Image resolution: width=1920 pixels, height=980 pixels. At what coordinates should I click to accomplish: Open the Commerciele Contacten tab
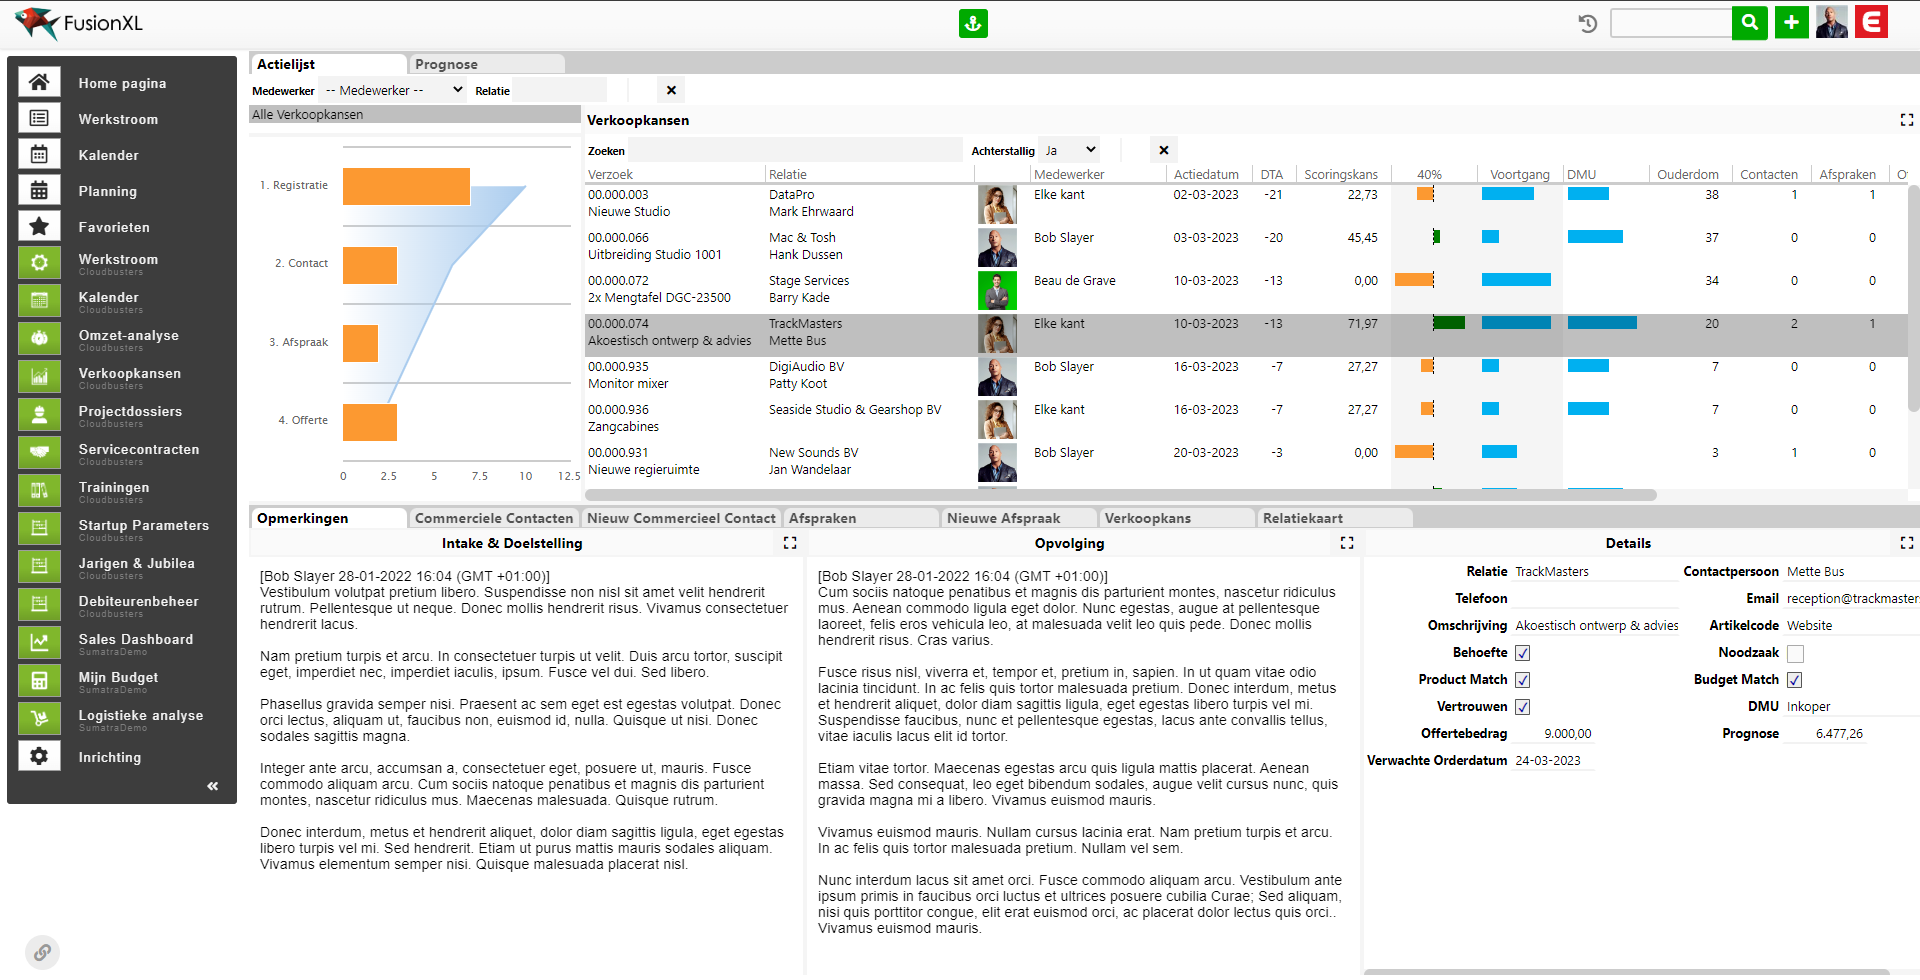click(x=493, y=518)
